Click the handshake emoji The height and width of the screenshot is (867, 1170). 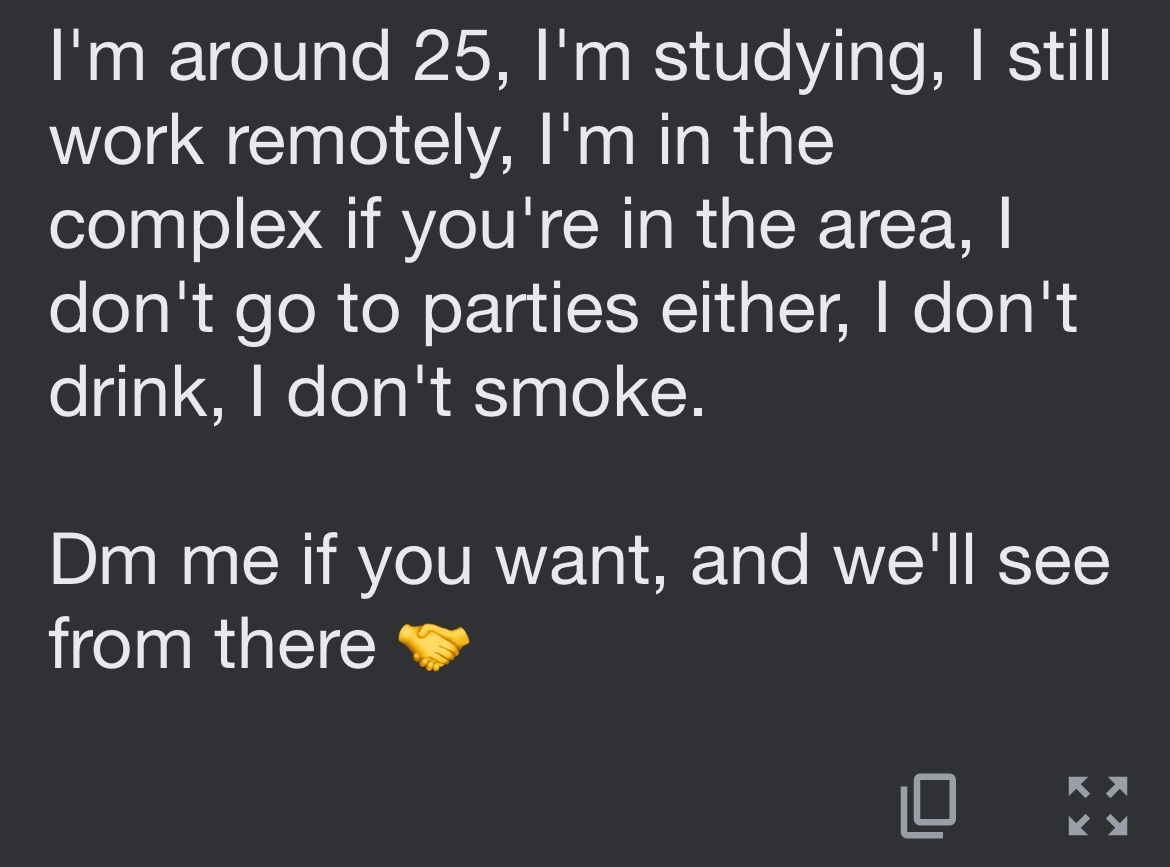point(434,645)
